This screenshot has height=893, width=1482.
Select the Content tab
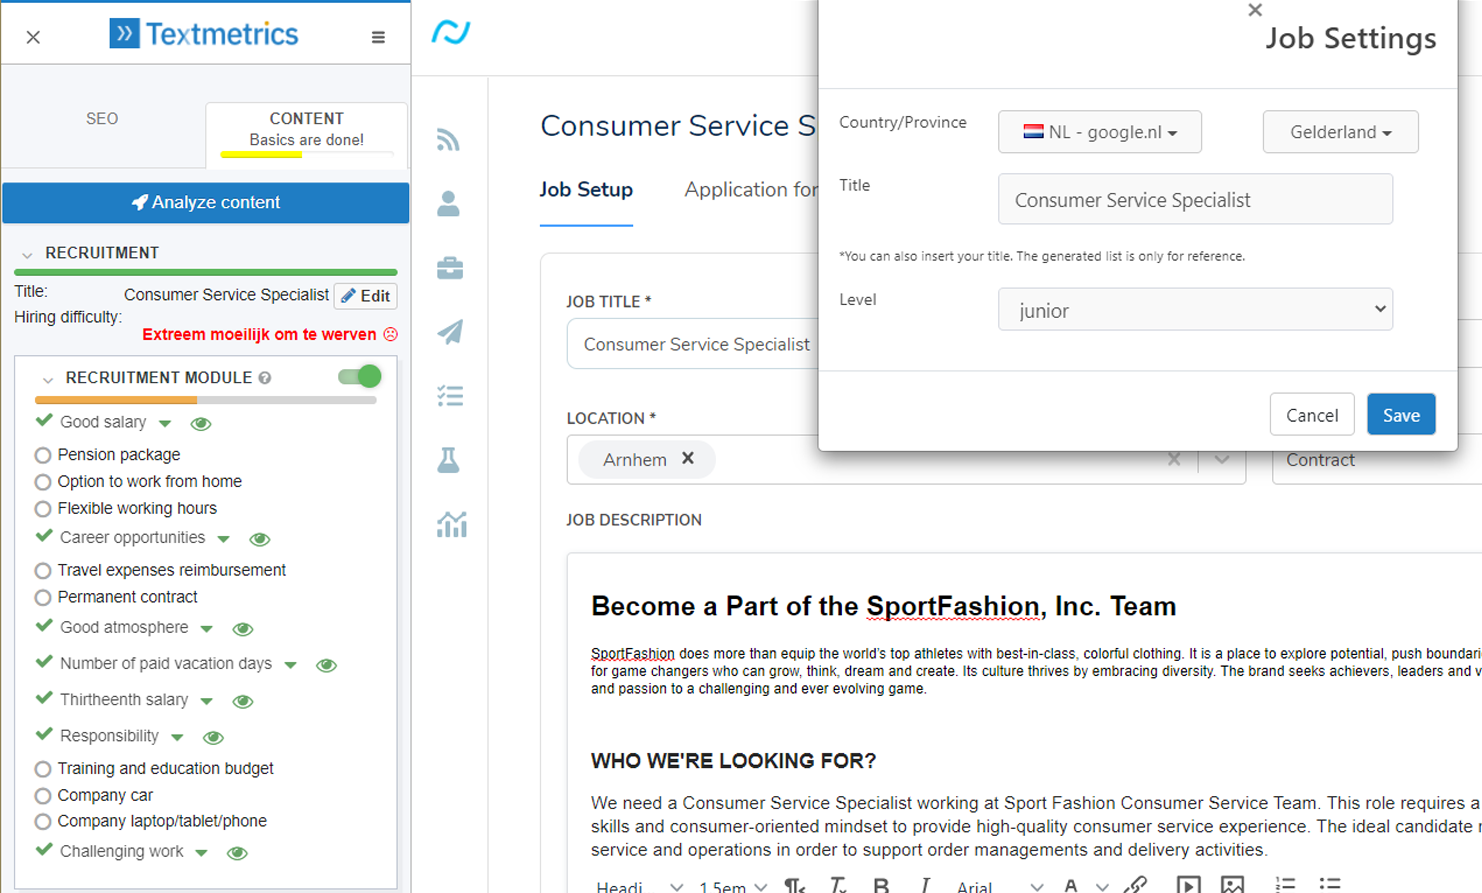click(x=306, y=133)
